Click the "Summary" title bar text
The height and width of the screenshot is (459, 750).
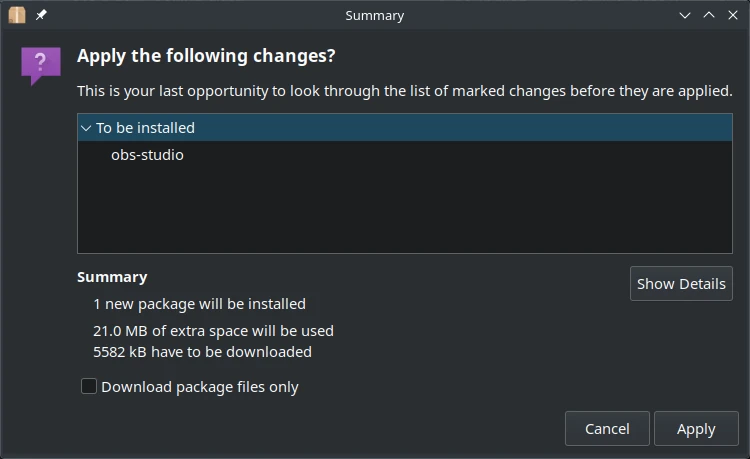tap(374, 15)
